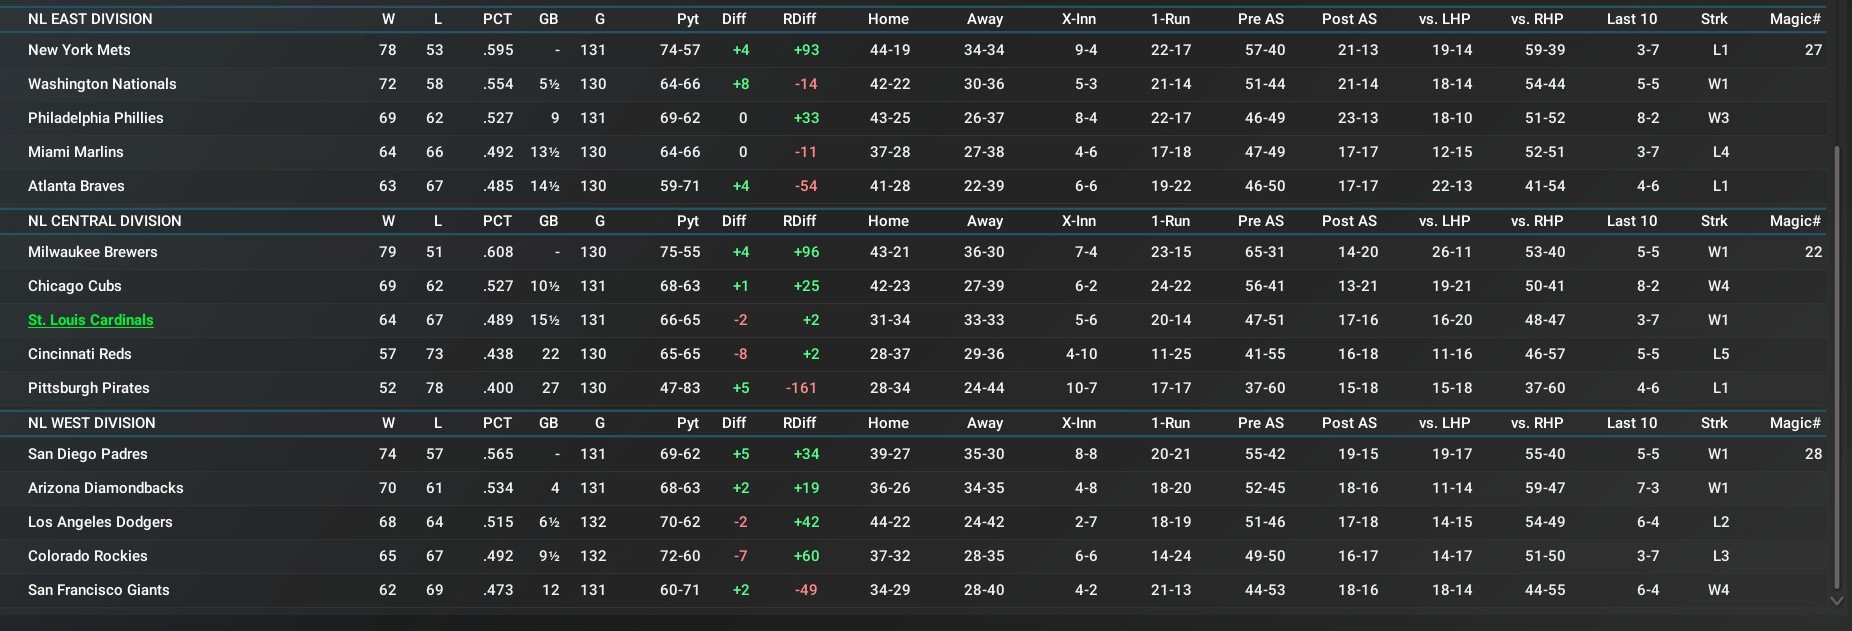
Task: Select the Cubs W4 streak cell
Action: [1718, 286]
